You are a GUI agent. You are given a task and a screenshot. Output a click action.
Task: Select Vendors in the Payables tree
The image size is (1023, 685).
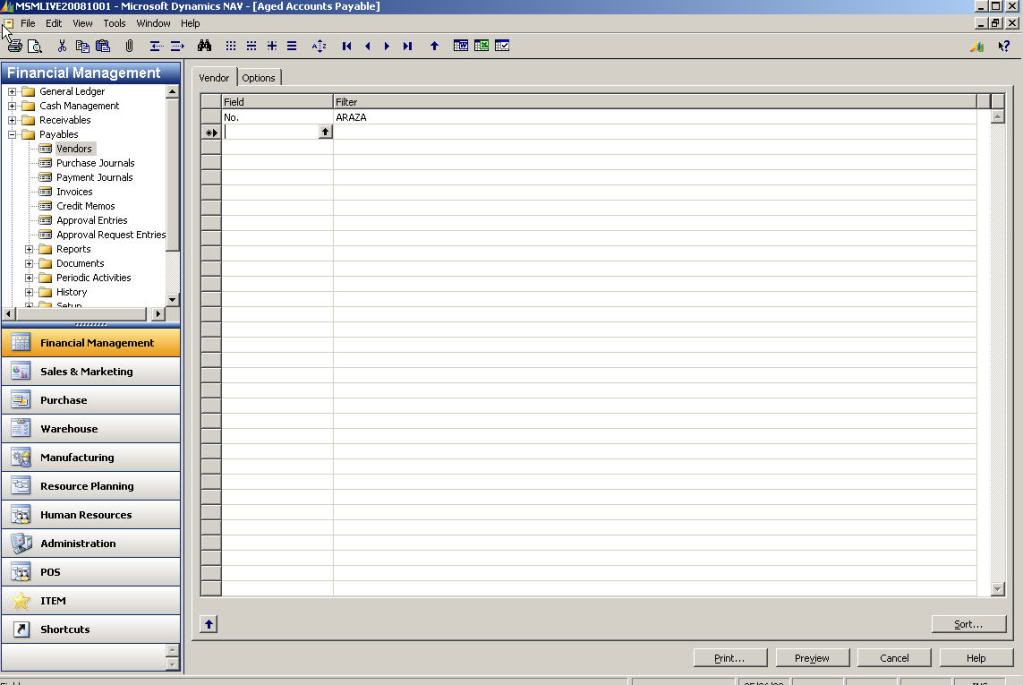click(x=74, y=149)
